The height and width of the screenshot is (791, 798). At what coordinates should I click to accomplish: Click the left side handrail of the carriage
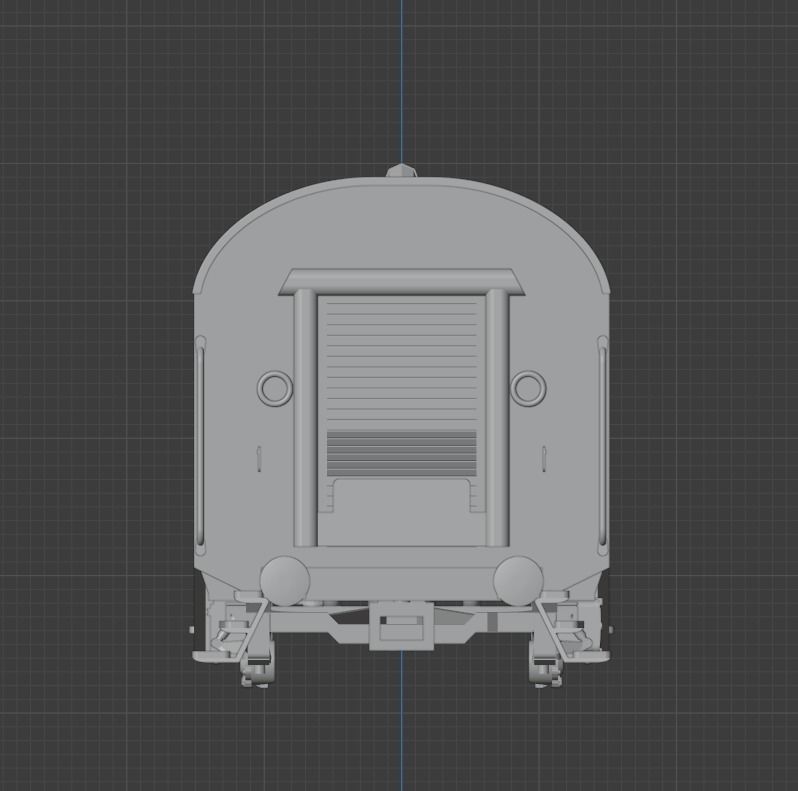pos(201,445)
